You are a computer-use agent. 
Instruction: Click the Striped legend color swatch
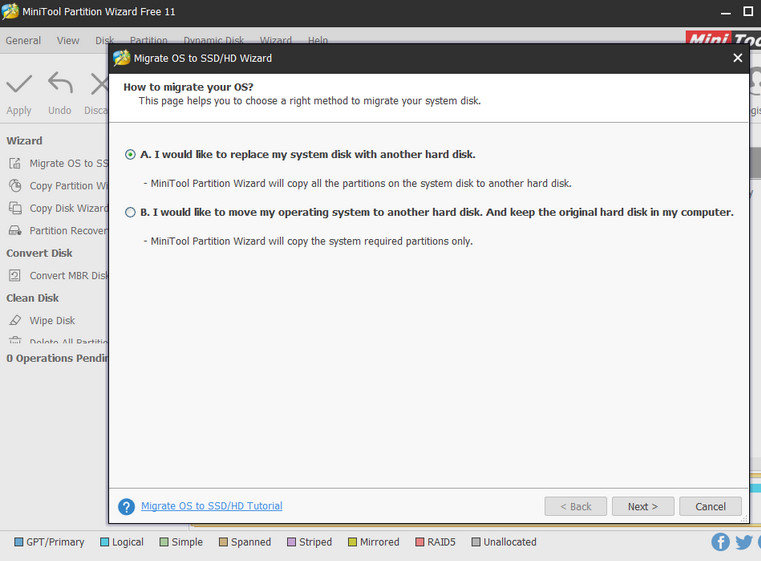tap(291, 542)
